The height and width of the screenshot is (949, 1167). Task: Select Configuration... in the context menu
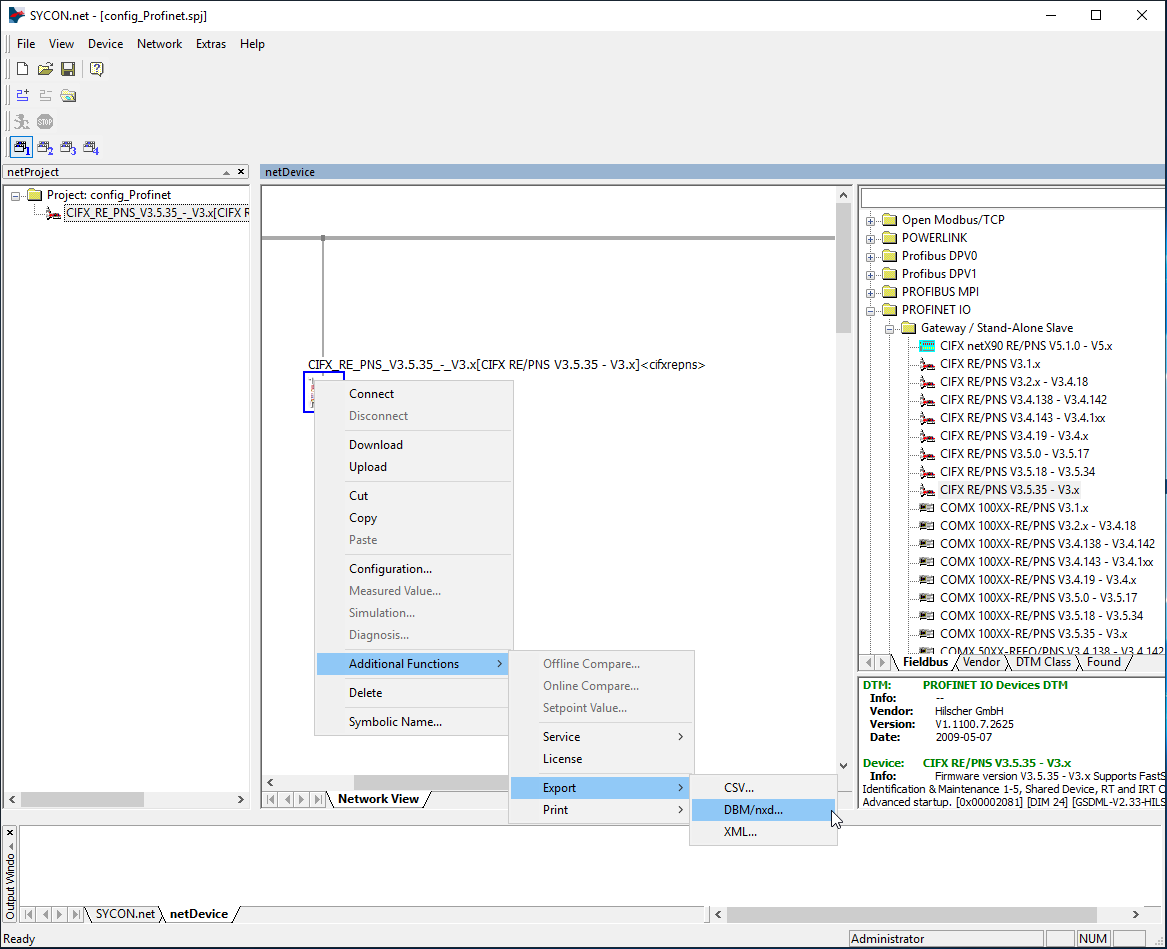tap(390, 569)
